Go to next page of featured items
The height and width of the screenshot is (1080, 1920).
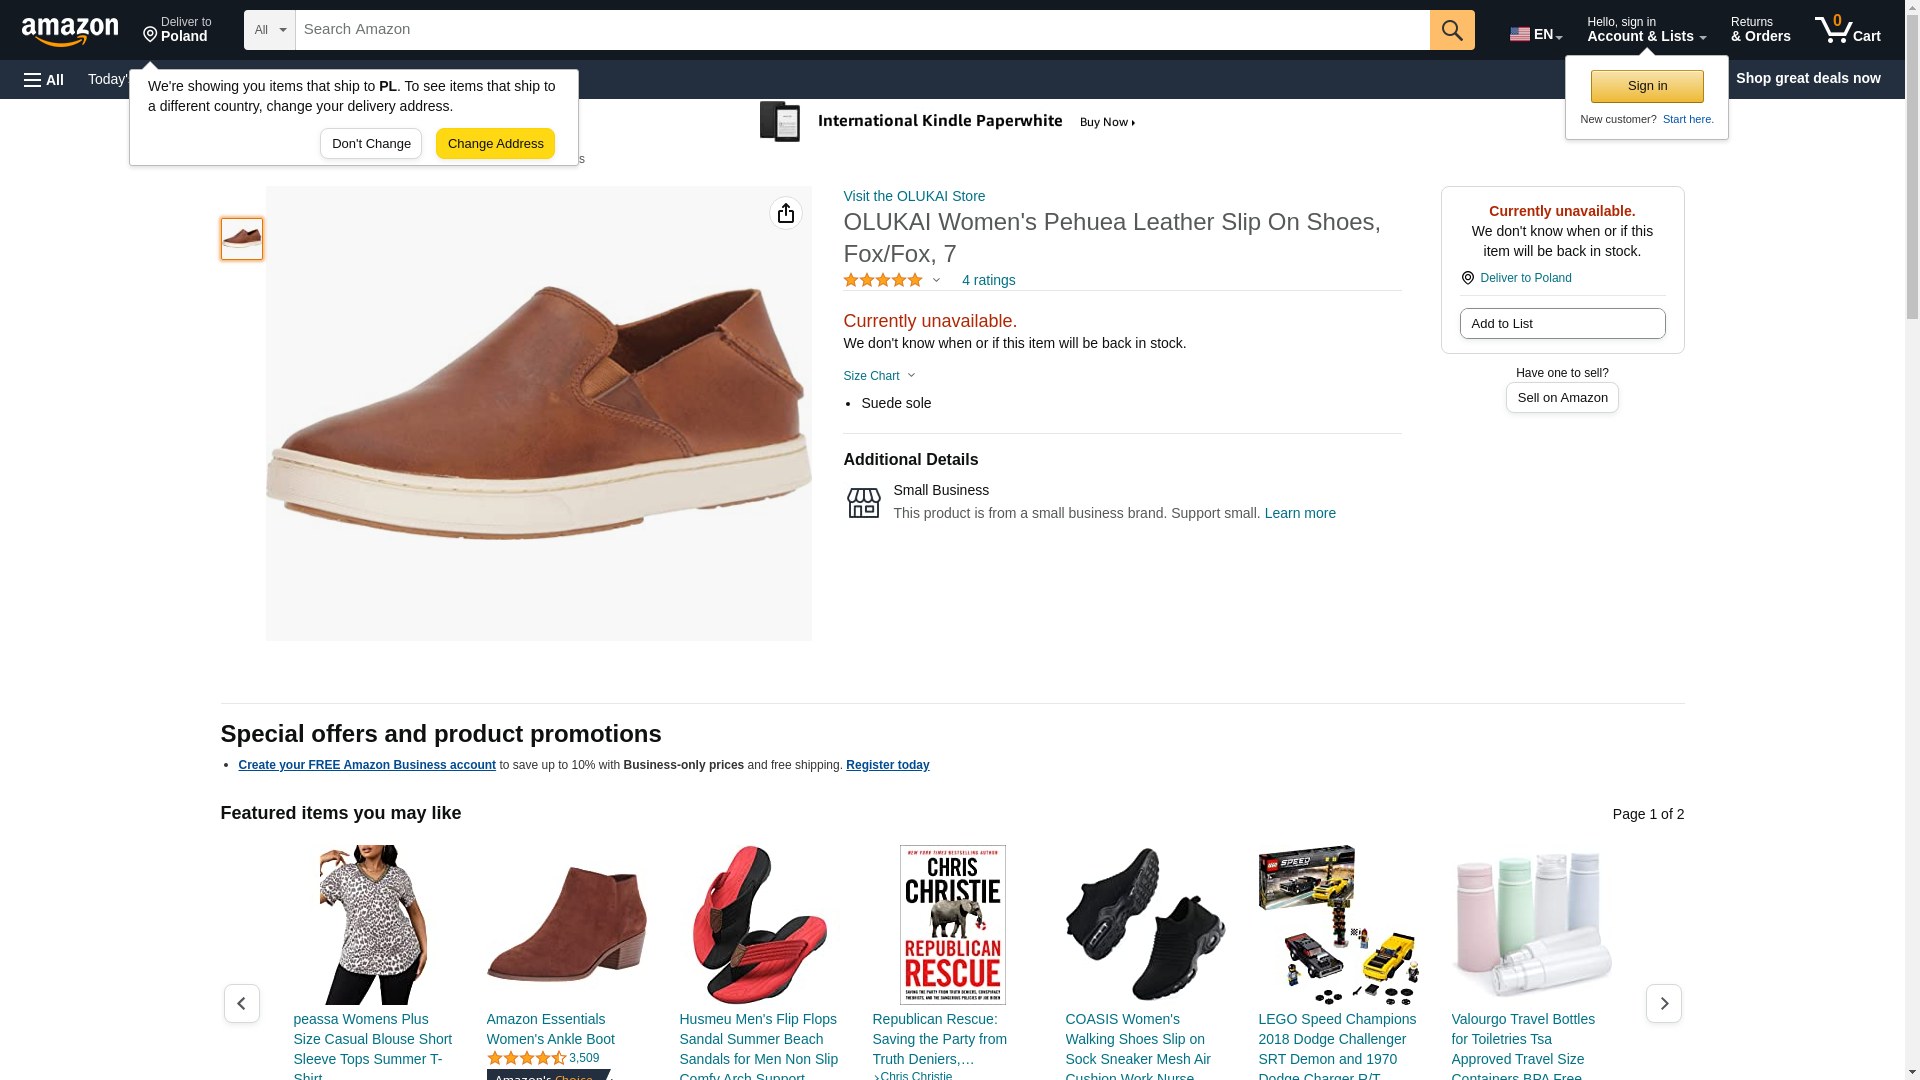[1663, 1003]
